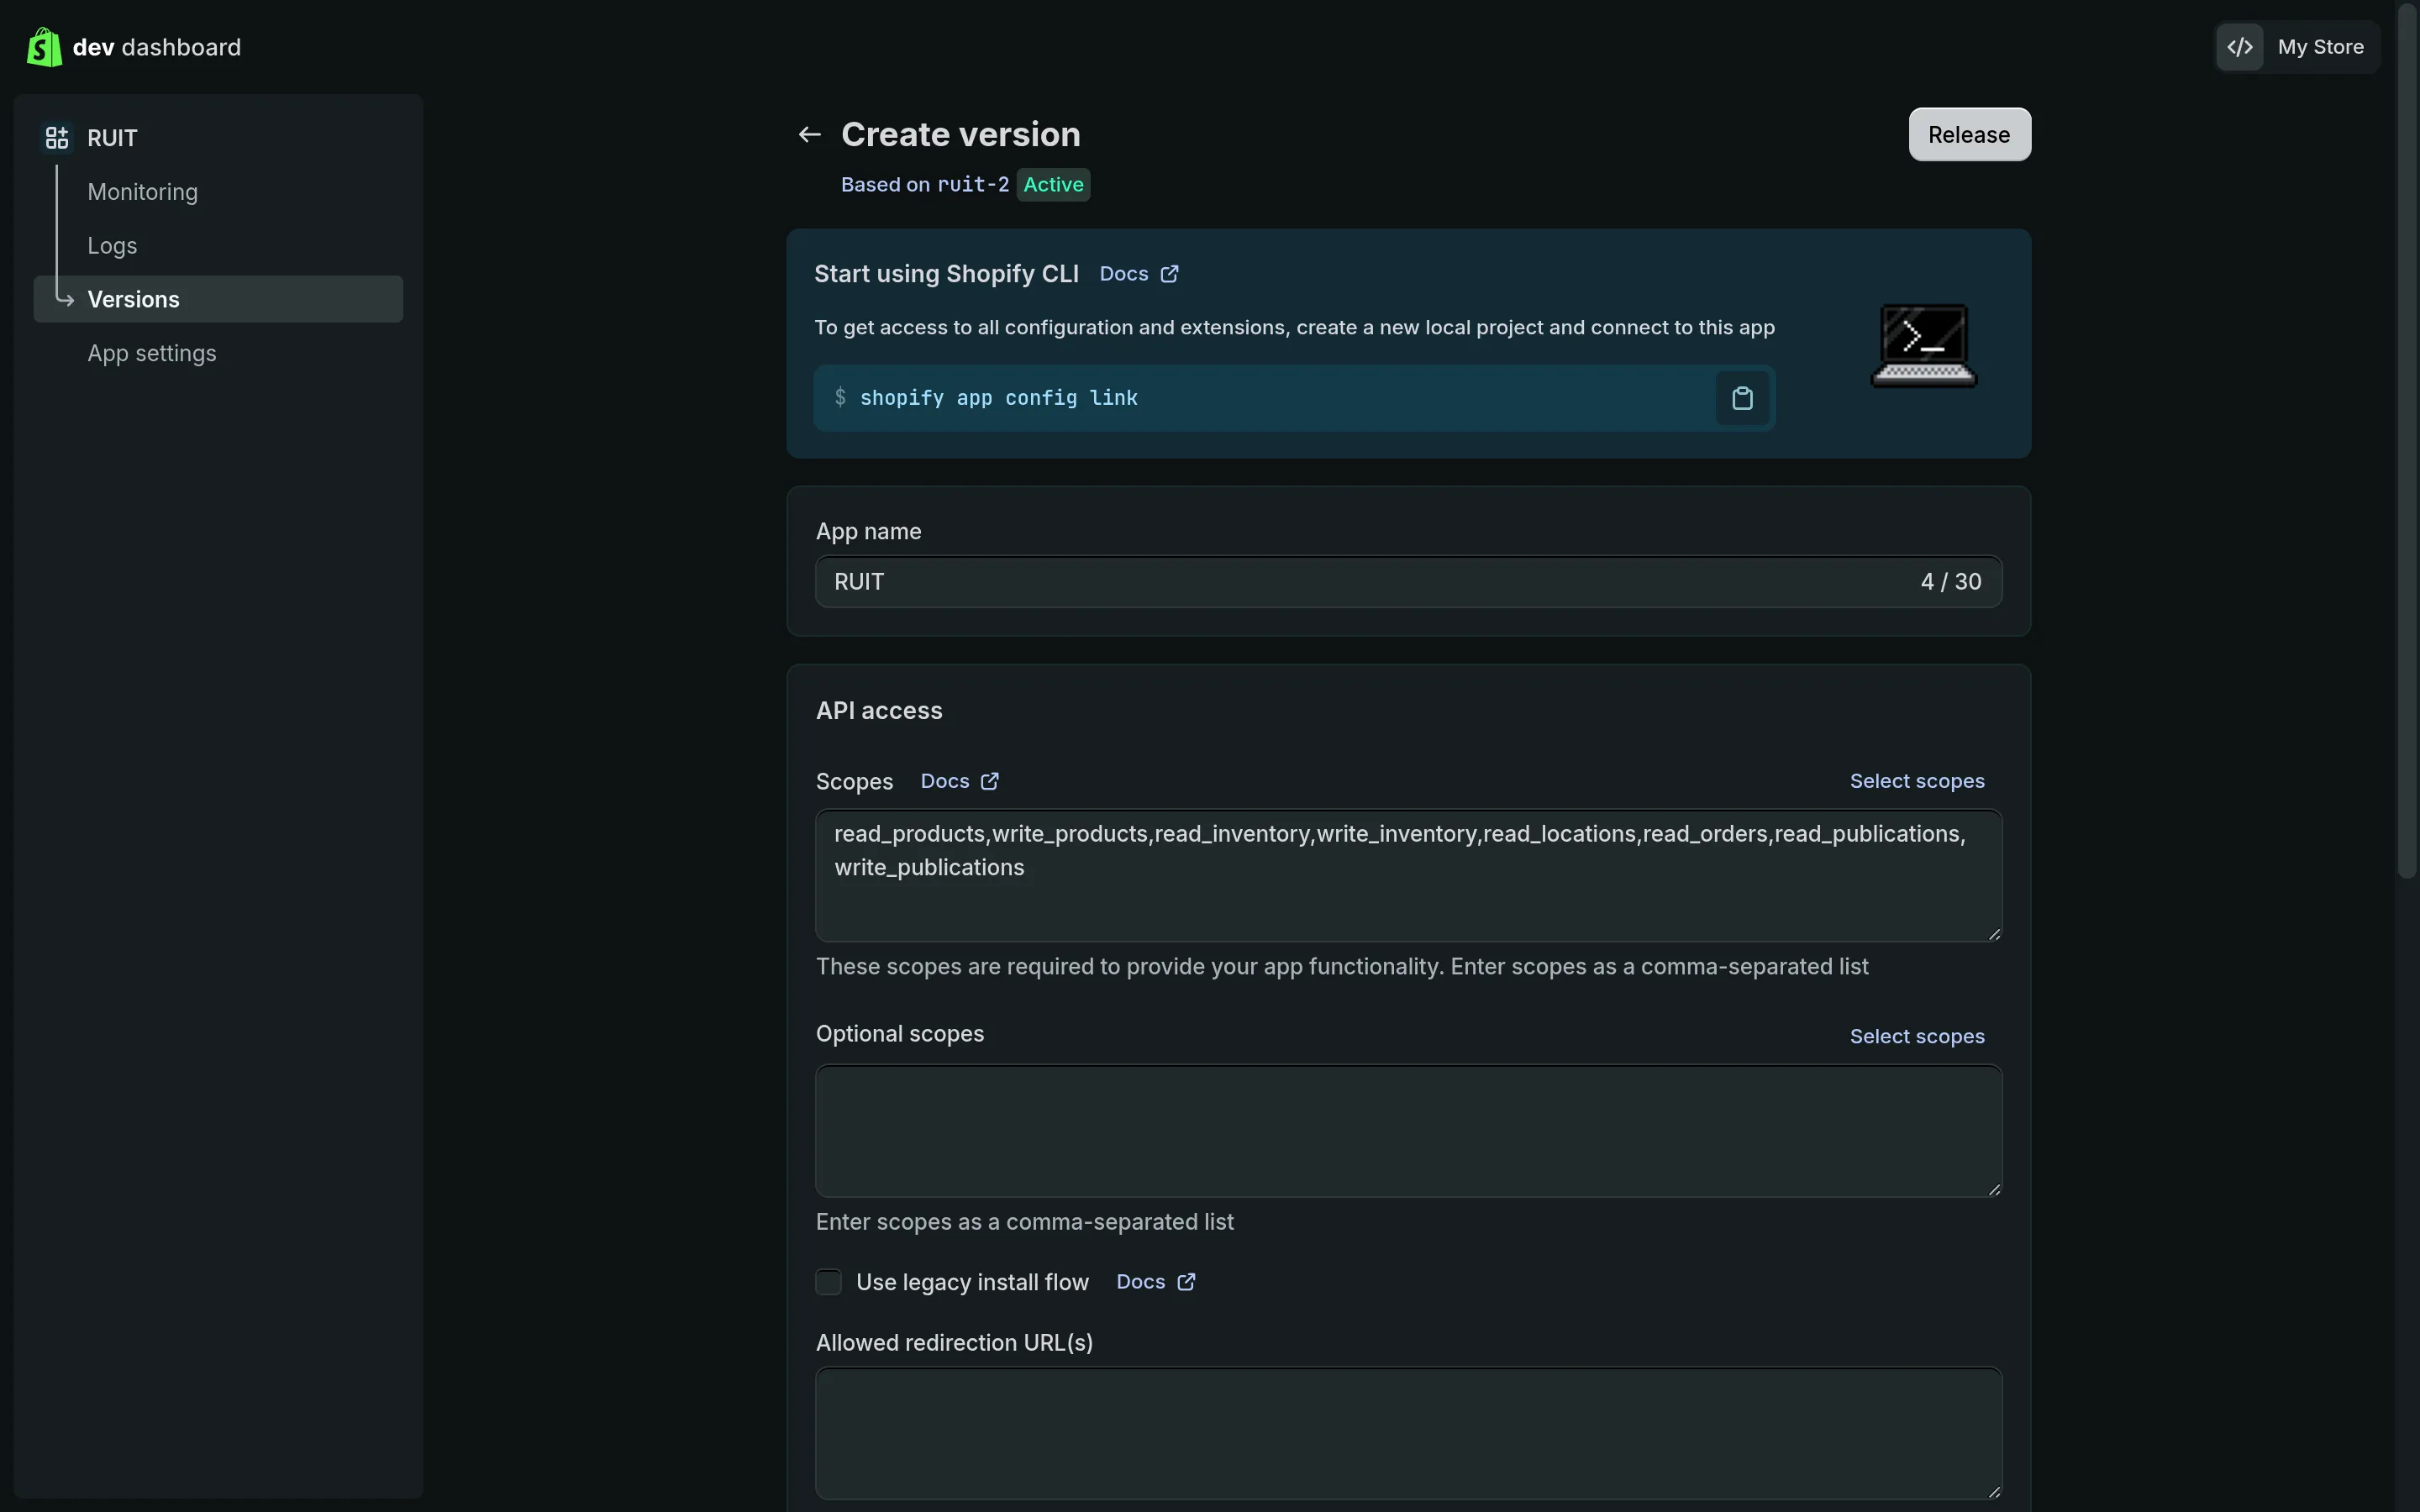2420x1512 pixels.
Task: Click the code brackets store icon
Action: [2240, 47]
